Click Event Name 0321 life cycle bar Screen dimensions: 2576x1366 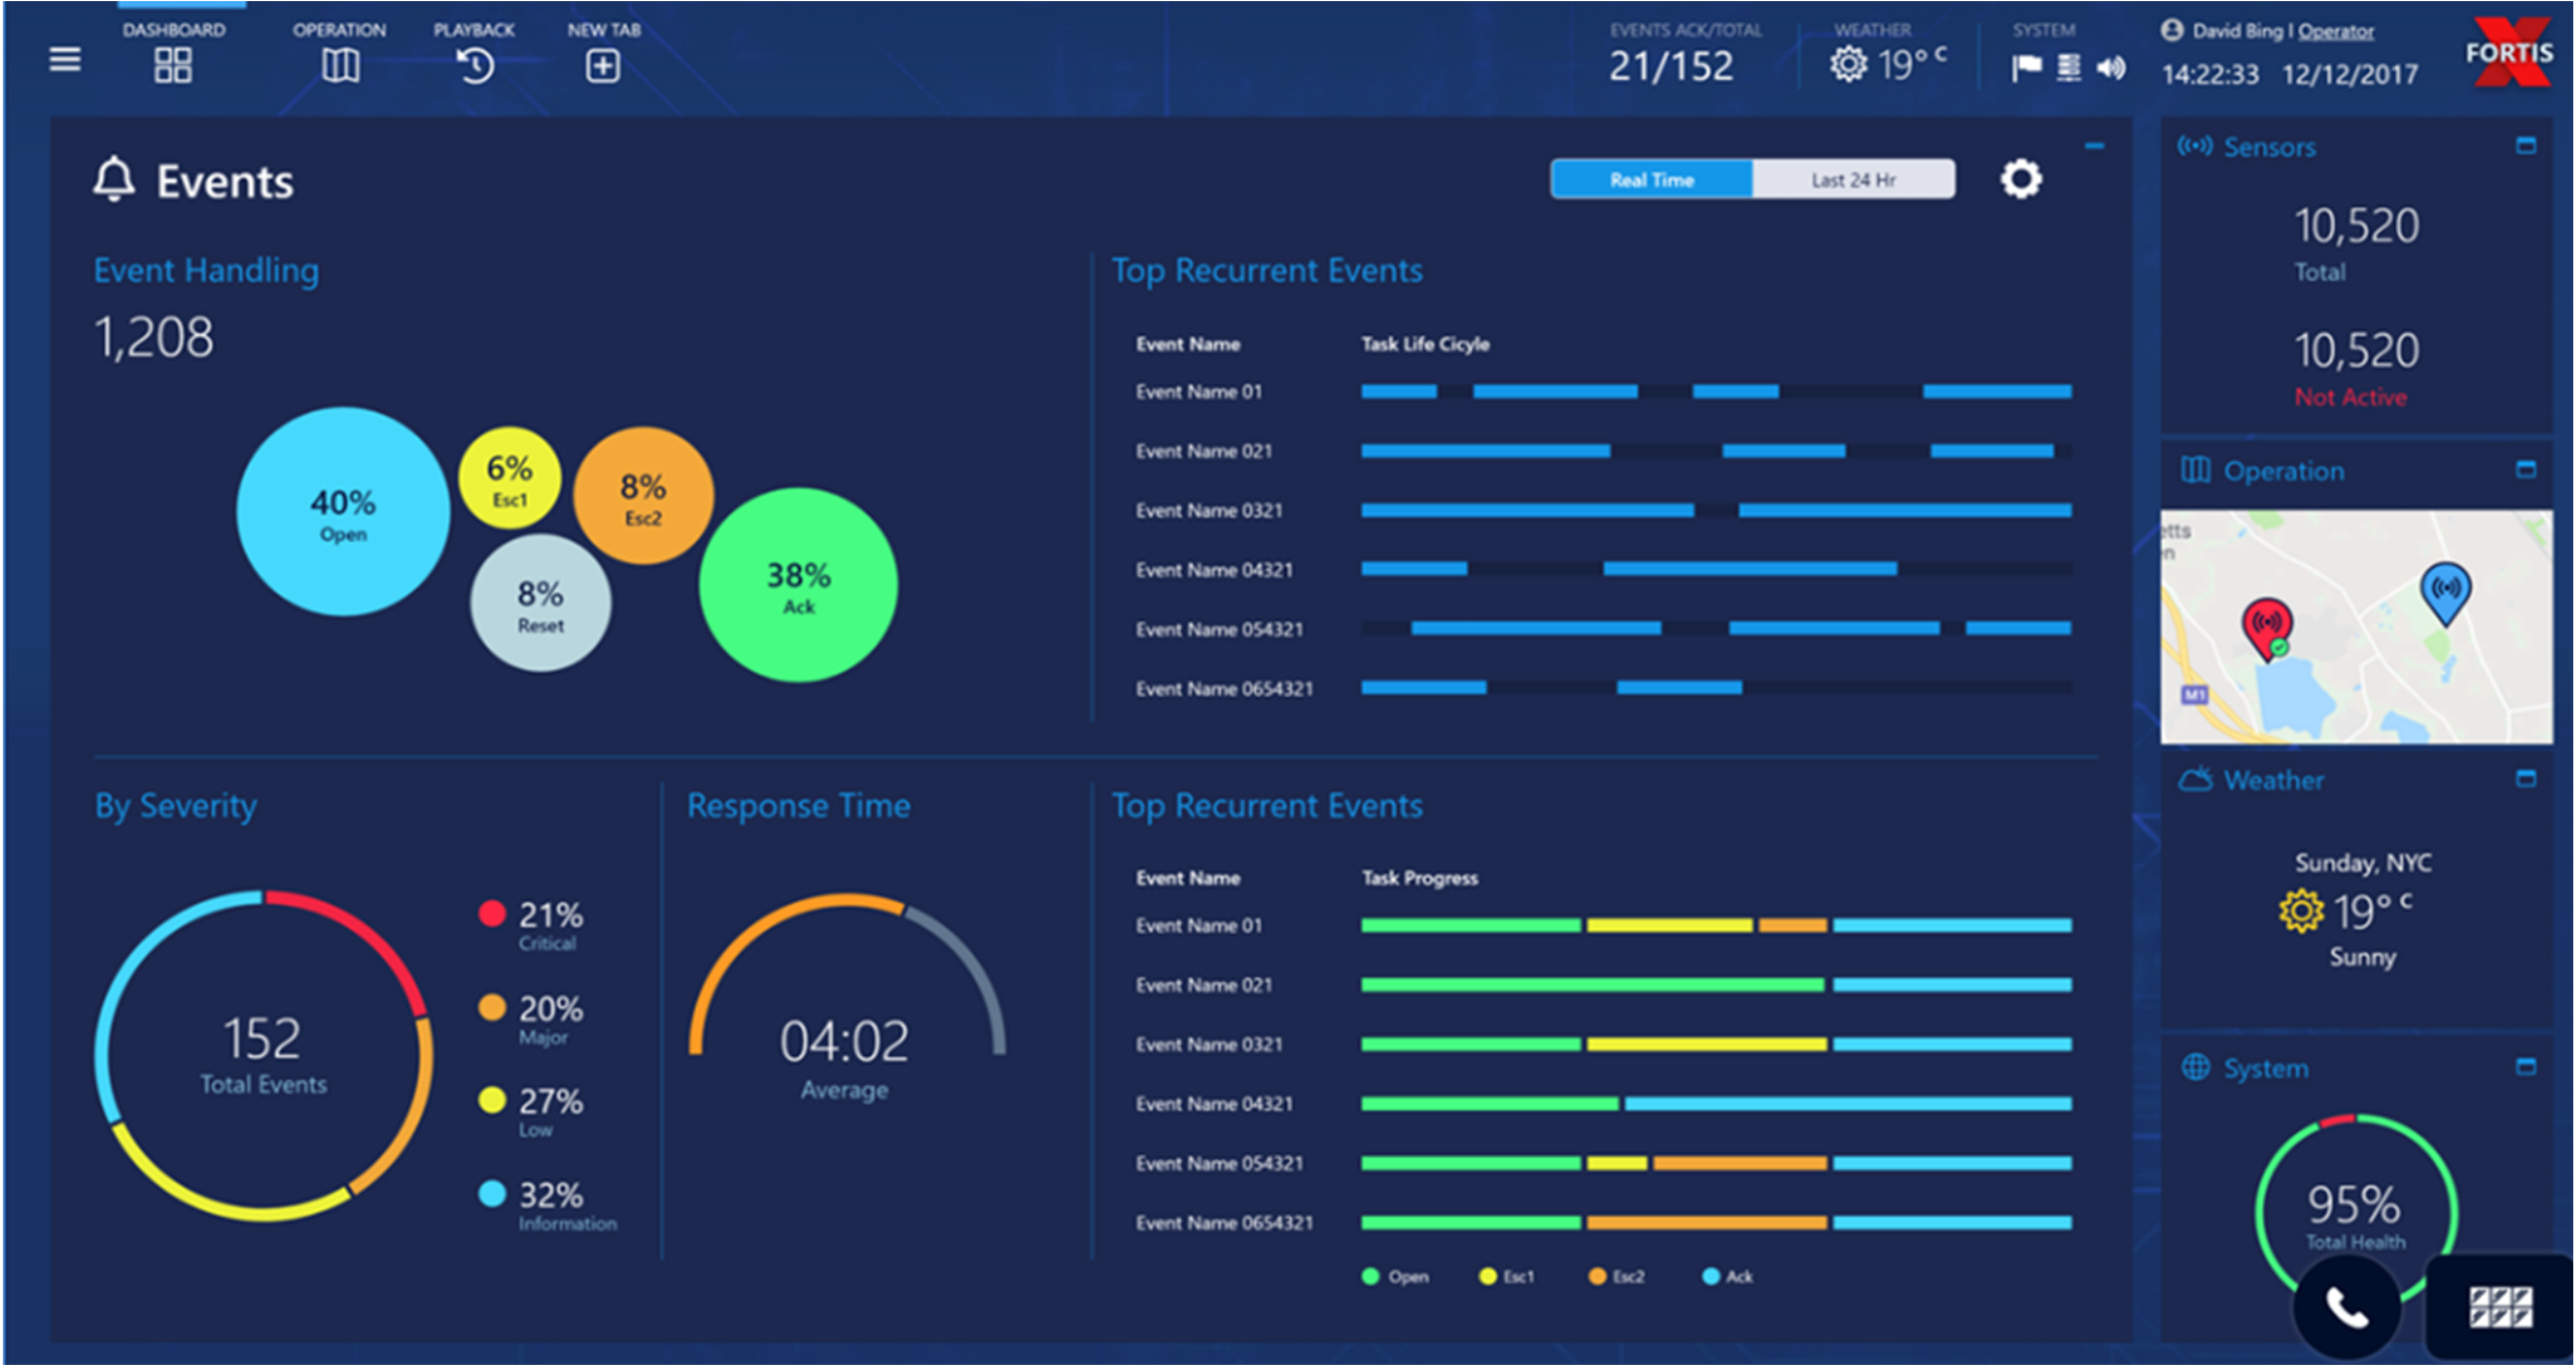pyautogui.click(x=1716, y=510)
